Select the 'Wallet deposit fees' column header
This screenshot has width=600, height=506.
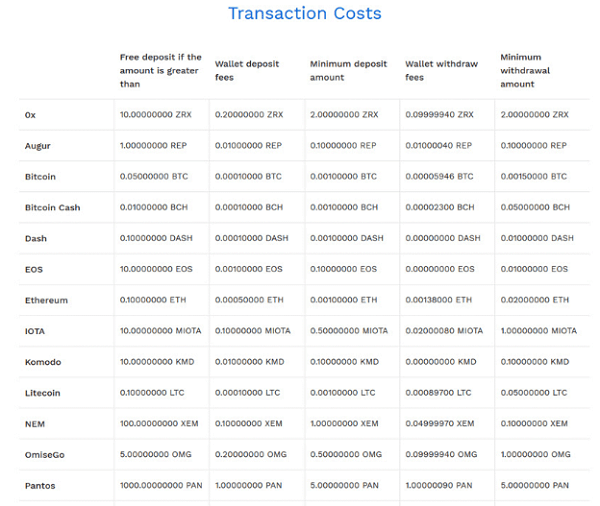click(247, 70)
